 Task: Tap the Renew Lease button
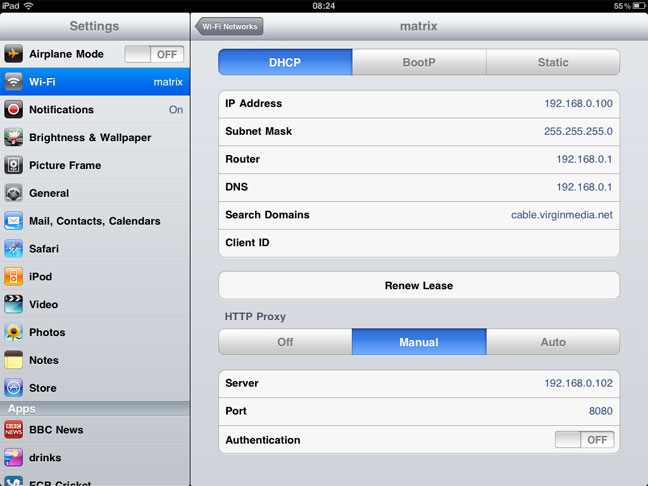pos(419,285)
